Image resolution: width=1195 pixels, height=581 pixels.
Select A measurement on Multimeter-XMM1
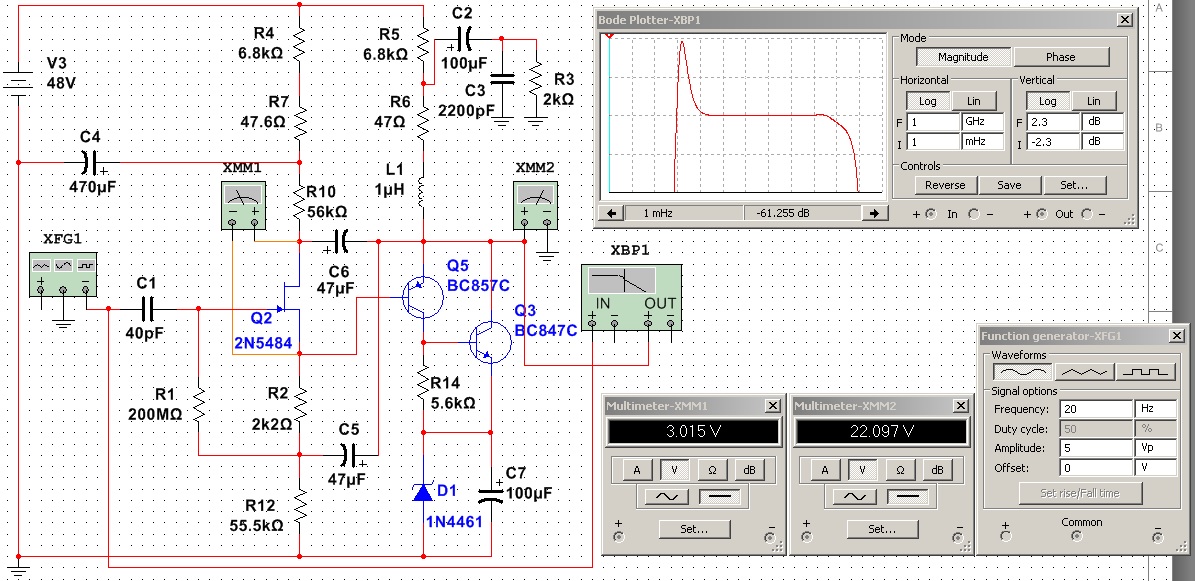pos(637,470)
